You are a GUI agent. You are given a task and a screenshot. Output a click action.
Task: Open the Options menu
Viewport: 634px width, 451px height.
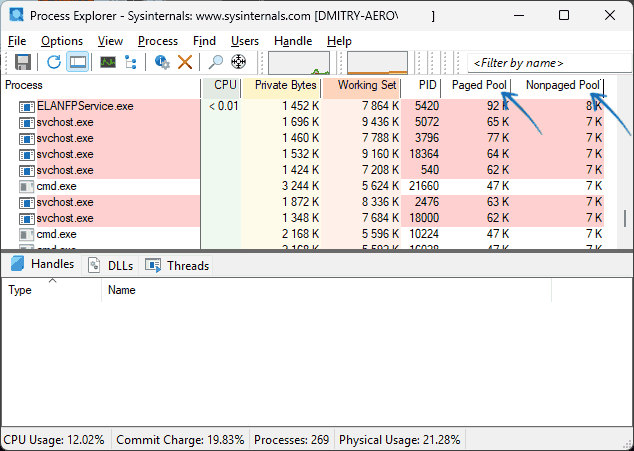click(62, 41)
